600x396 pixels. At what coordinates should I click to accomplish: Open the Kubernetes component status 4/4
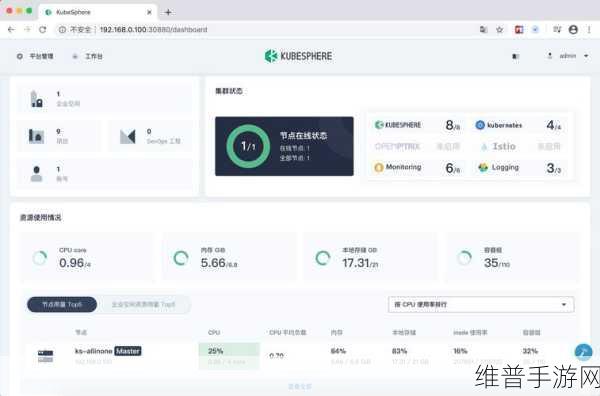[x=518, y=125]
